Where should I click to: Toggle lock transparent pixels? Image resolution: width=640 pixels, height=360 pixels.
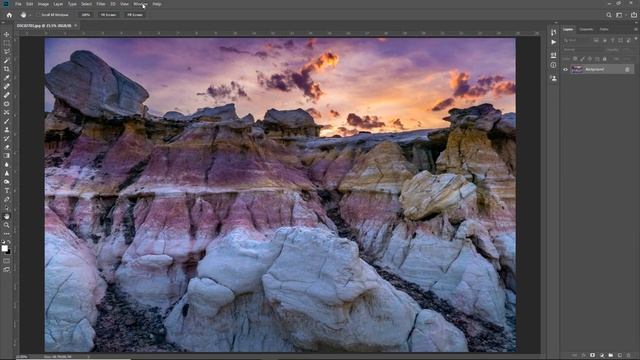click(575, 59)
